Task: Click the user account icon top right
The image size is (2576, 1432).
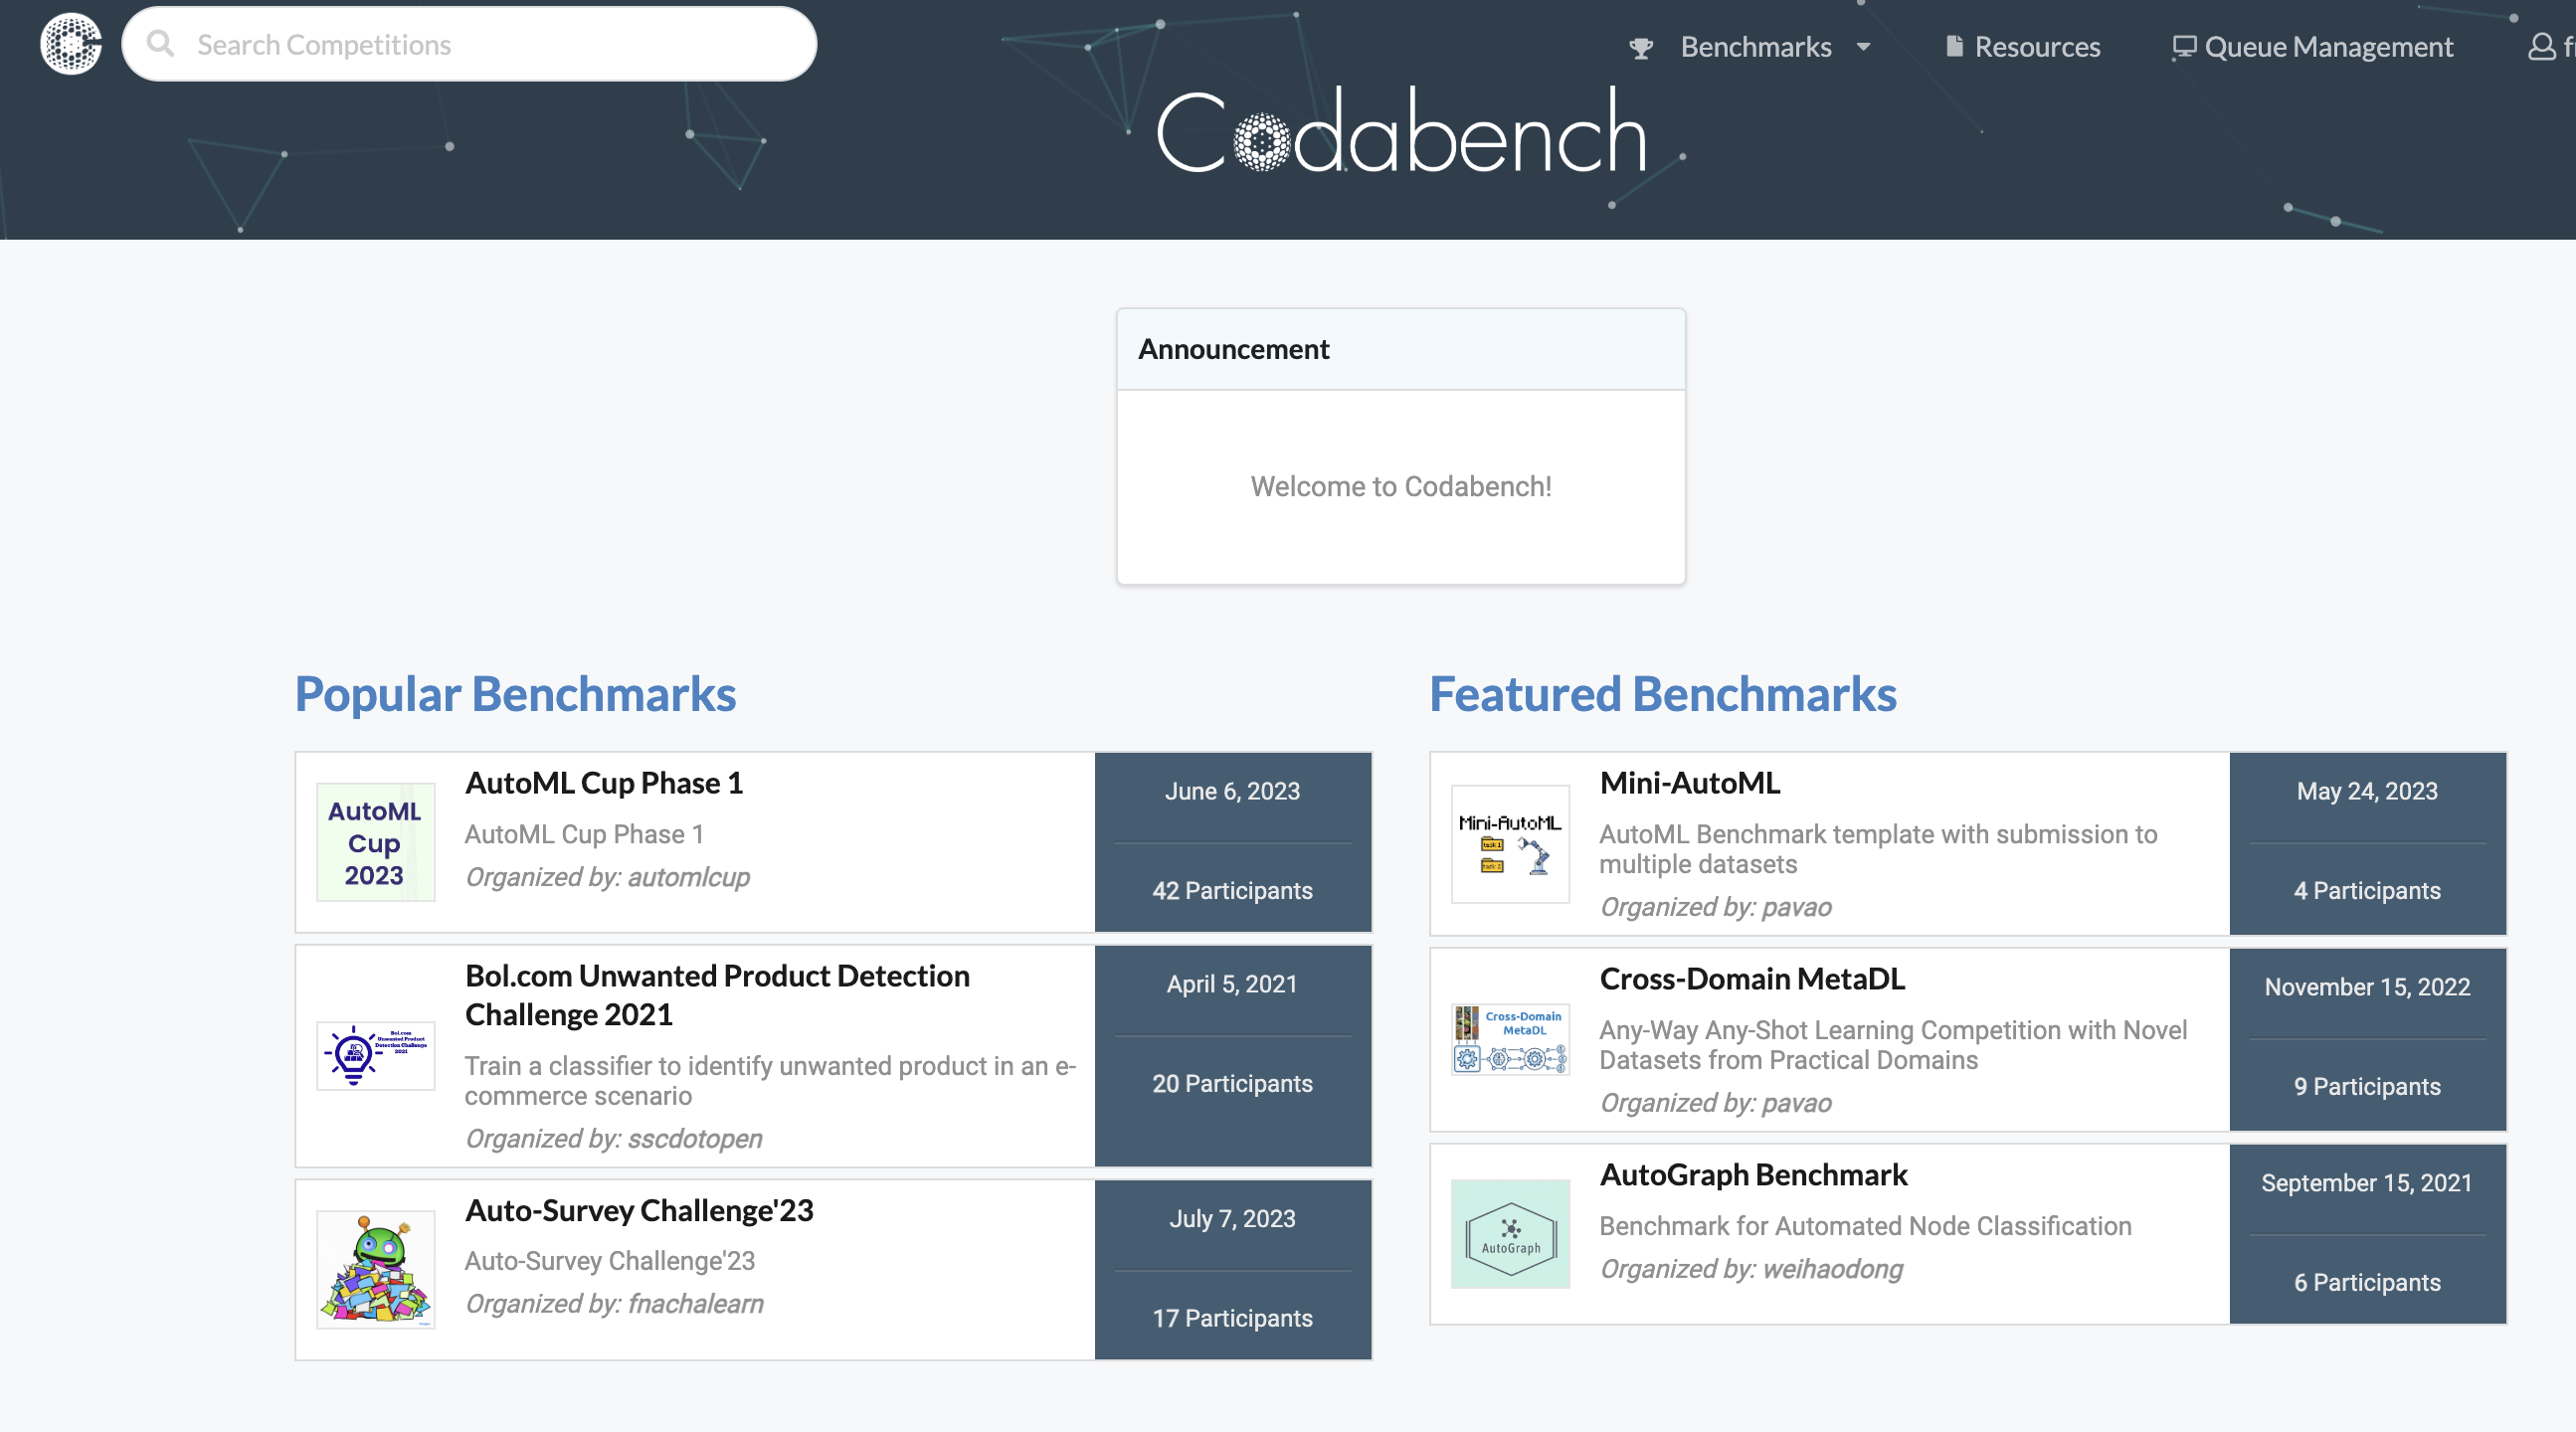Action: [x=2541, y=46]
